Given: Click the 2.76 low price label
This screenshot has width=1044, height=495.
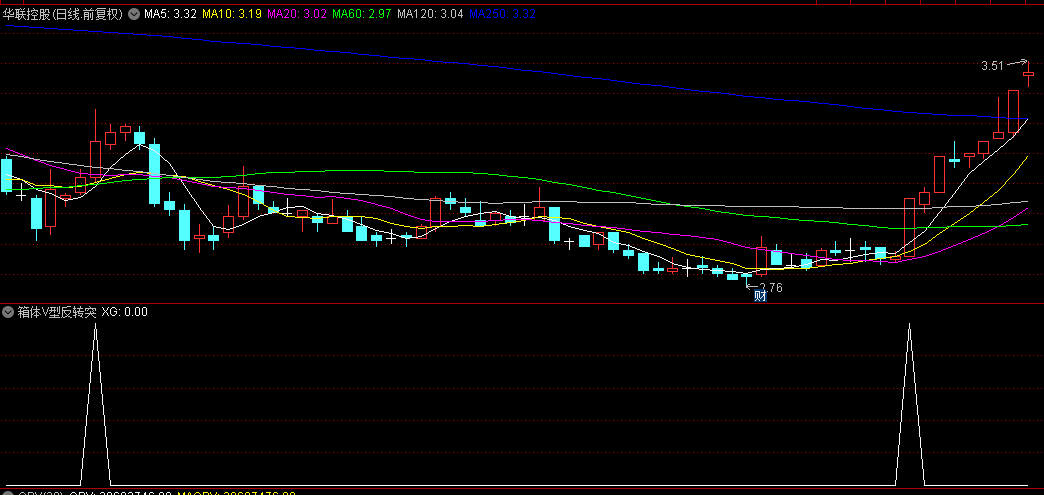Looking at the screenshot, I should tap(771, 288).
